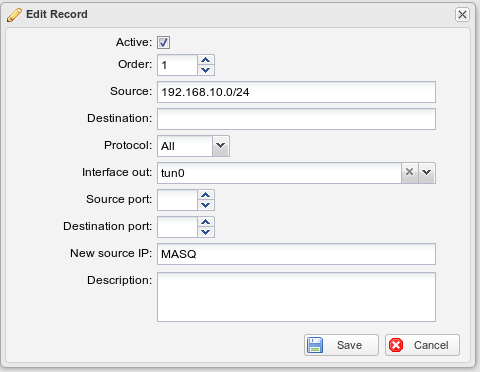This screenshot has height=372, width=480.
Task: Open the Protocol dropdown arrow
Action: pos(220,146)
